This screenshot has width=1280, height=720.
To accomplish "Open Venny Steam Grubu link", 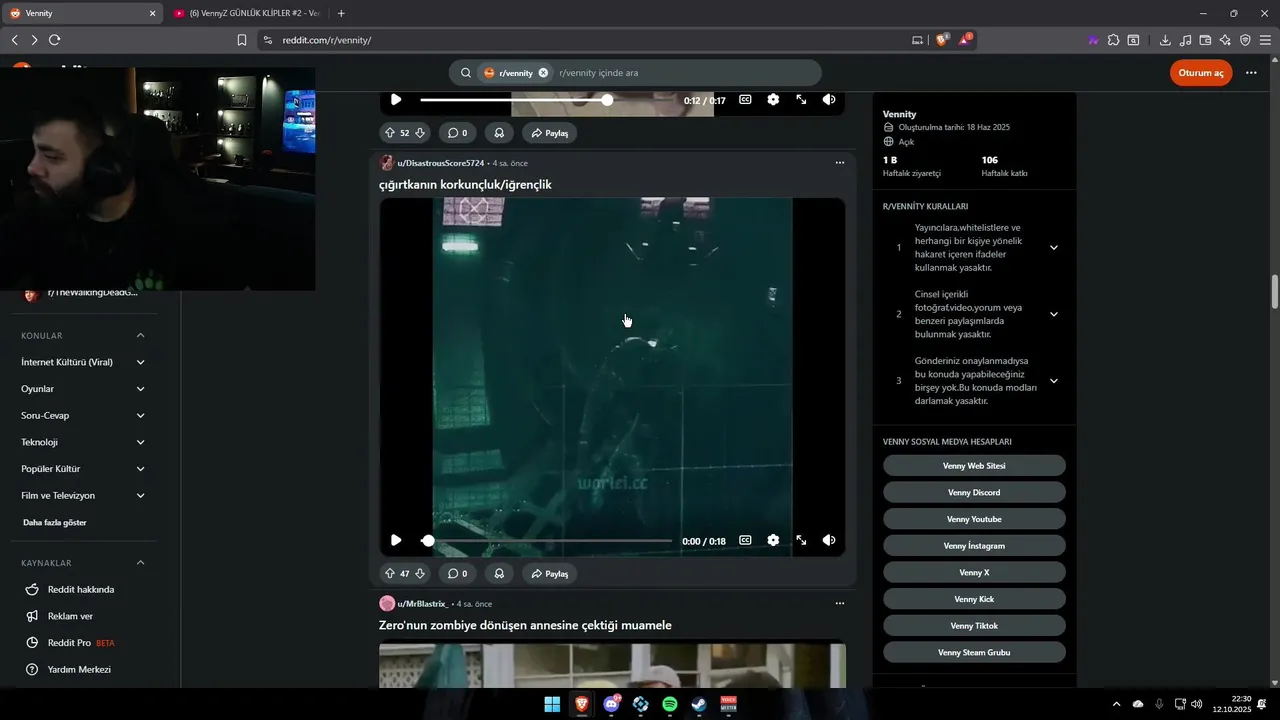I will 974,652.
